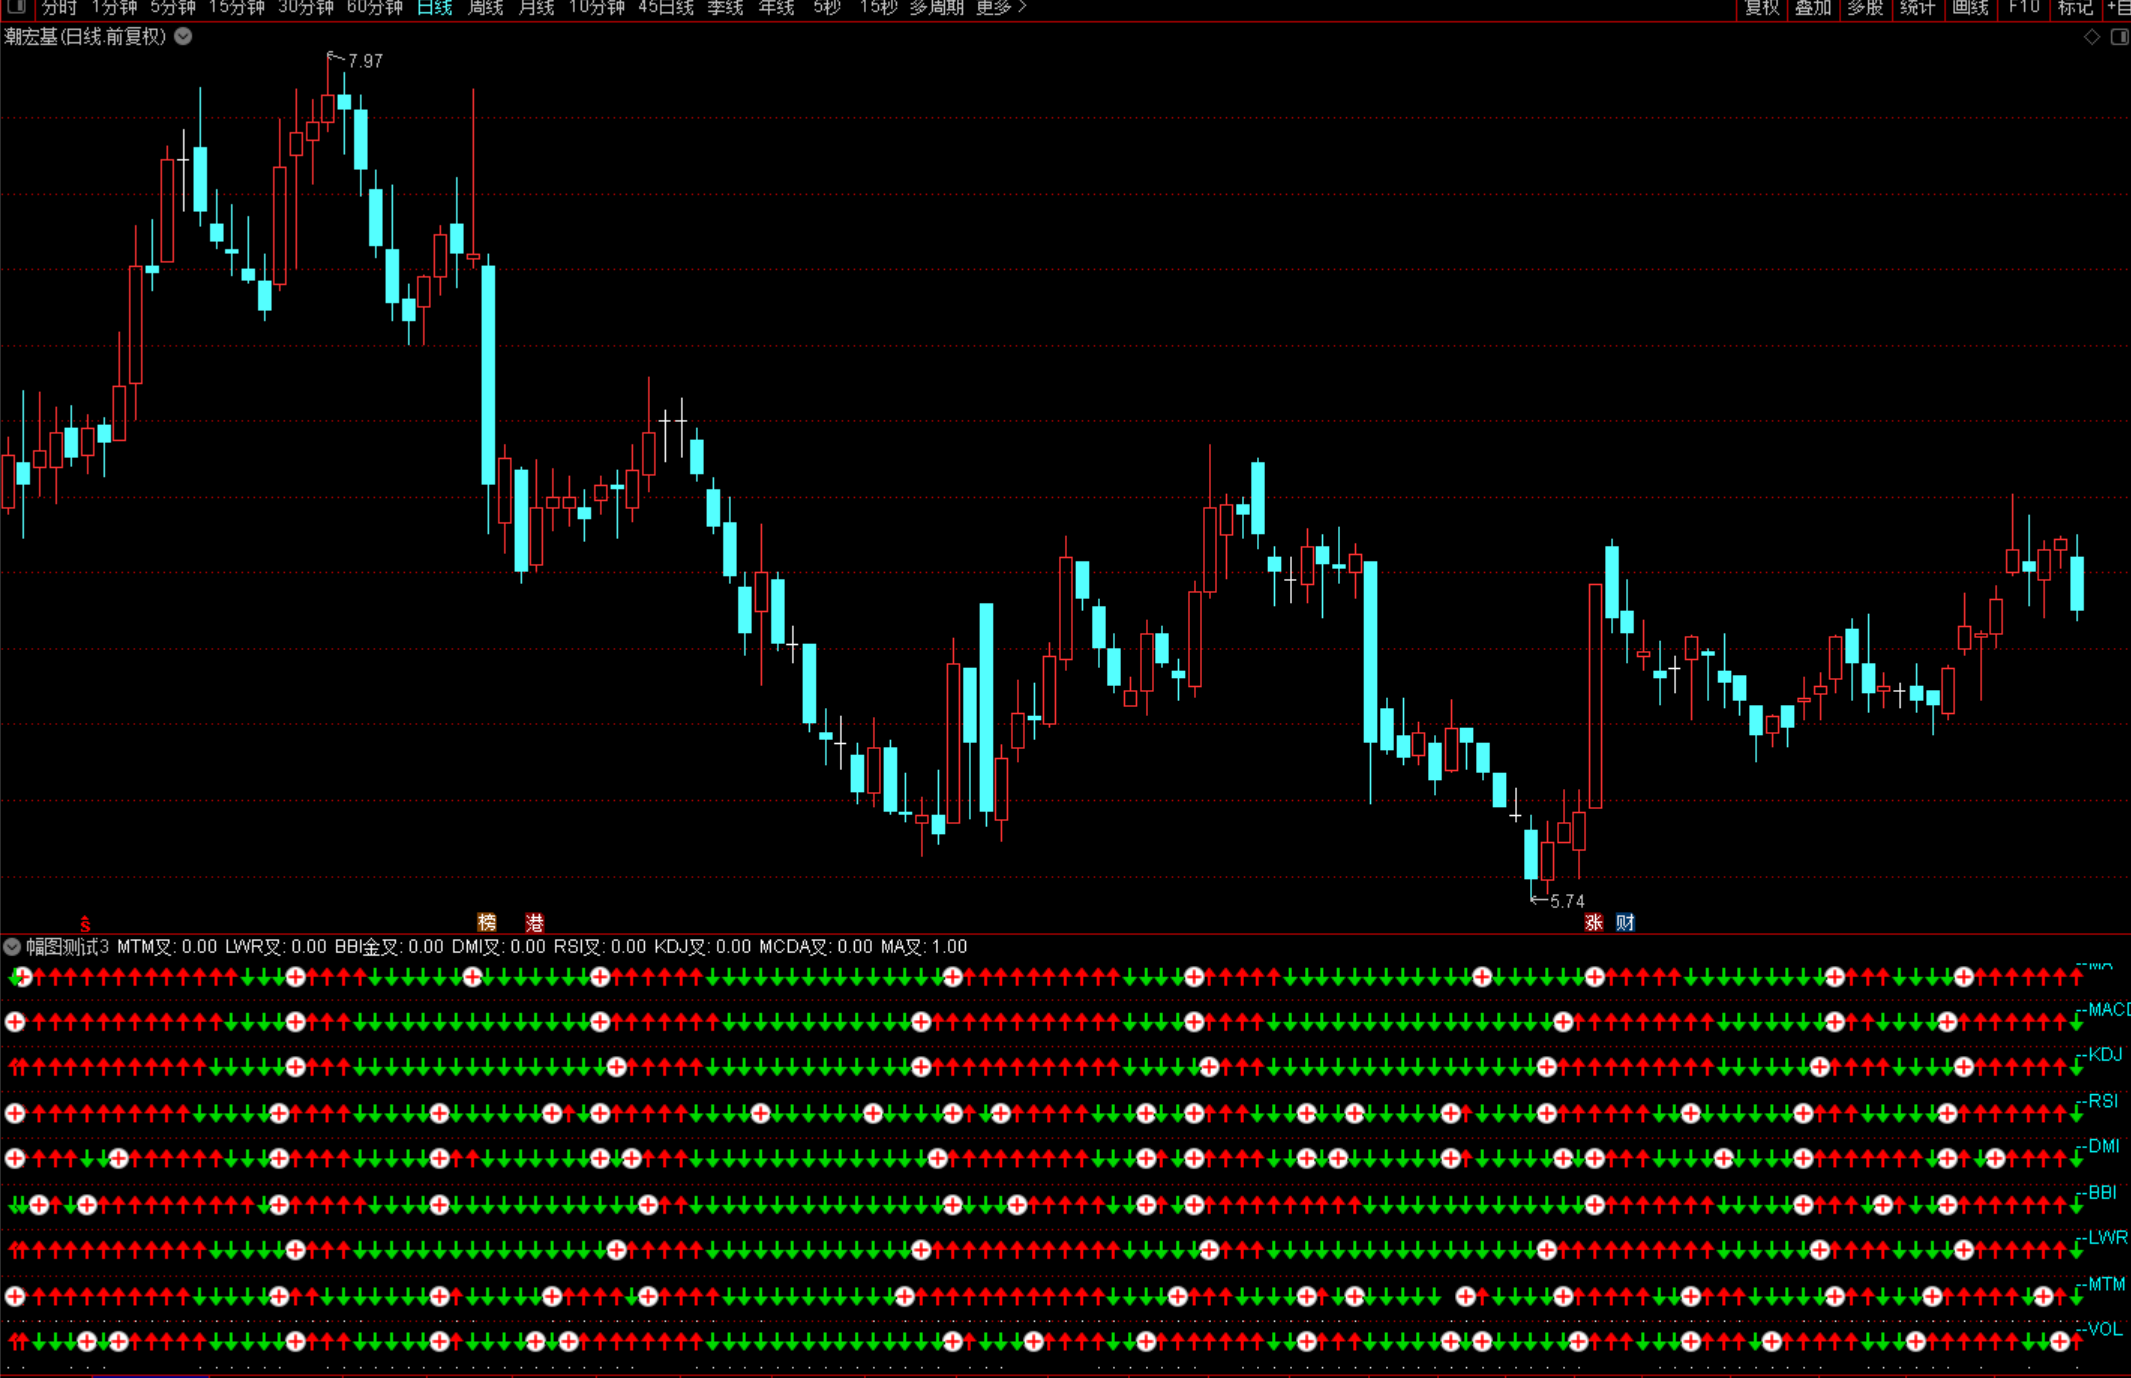Image resolution: width=2131 pixels, height=1378 pixels.
Task: Select the 60分钟 period tab
Action: 374,7
